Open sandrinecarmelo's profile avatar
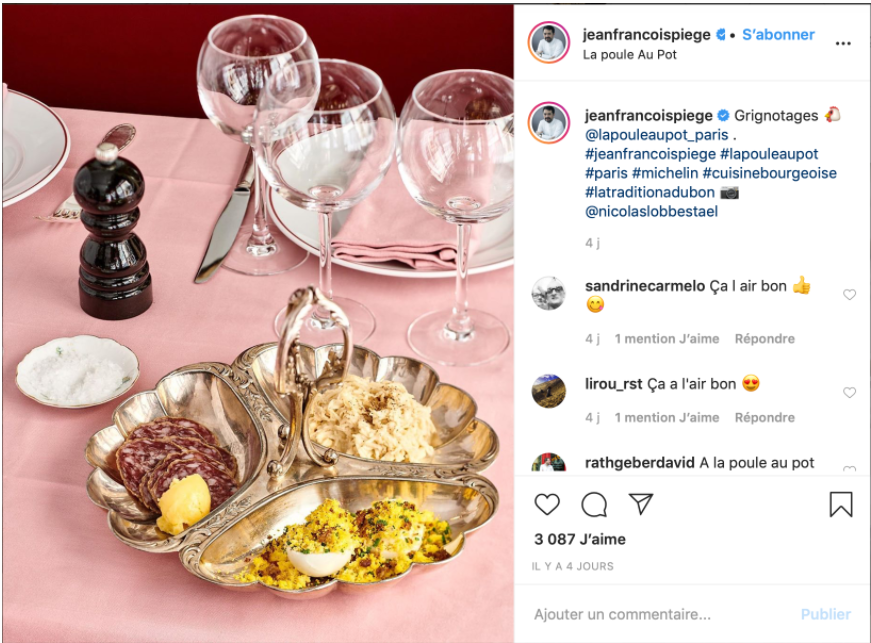The width and height of the screenshot is (871, 643). (x=548, y=293)
